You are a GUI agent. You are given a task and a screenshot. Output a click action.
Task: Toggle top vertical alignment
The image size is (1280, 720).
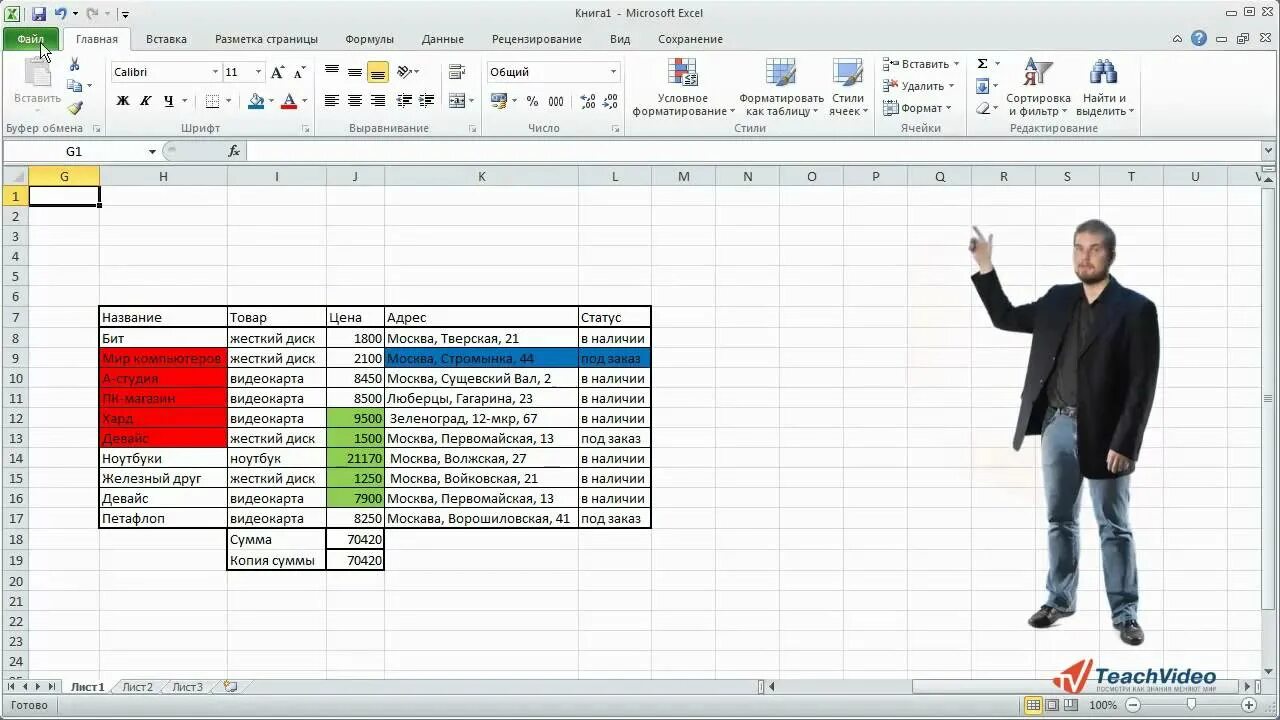[332, 72]
